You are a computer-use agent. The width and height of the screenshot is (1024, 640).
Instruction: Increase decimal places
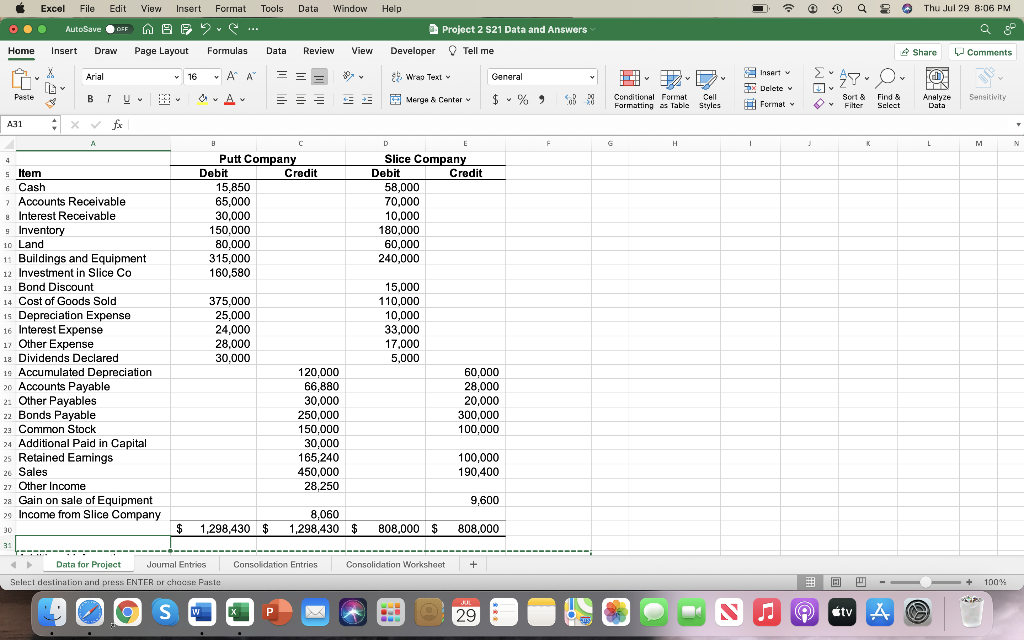pos(571,100)
